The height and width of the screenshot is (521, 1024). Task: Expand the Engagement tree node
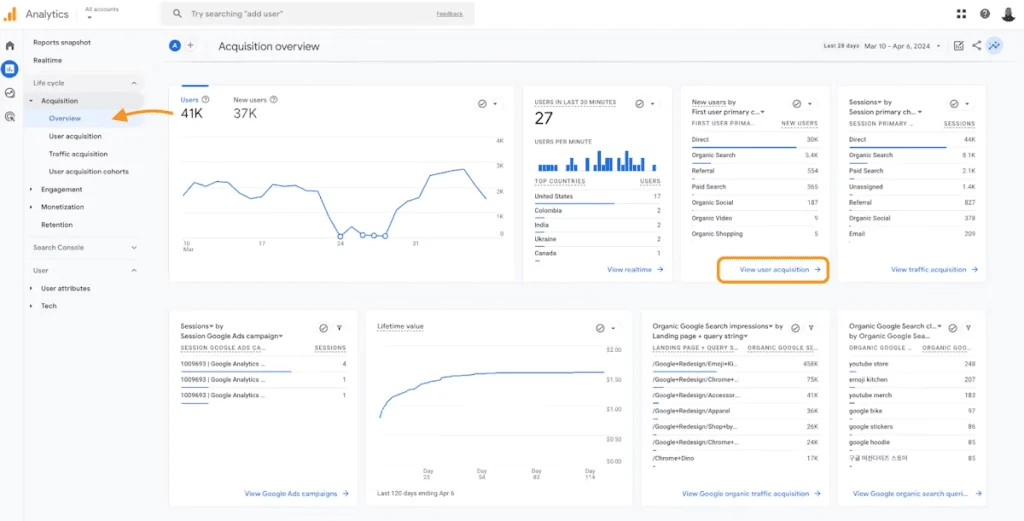(31, 189)
